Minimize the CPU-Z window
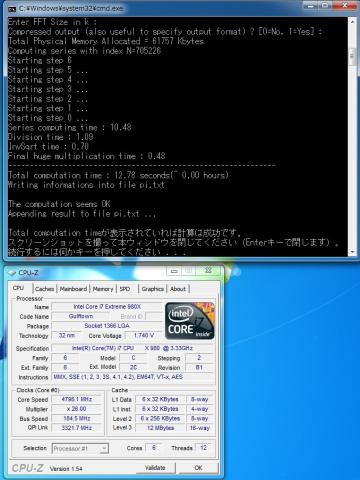Screen dimensions: 360x480 coord(174,271)
